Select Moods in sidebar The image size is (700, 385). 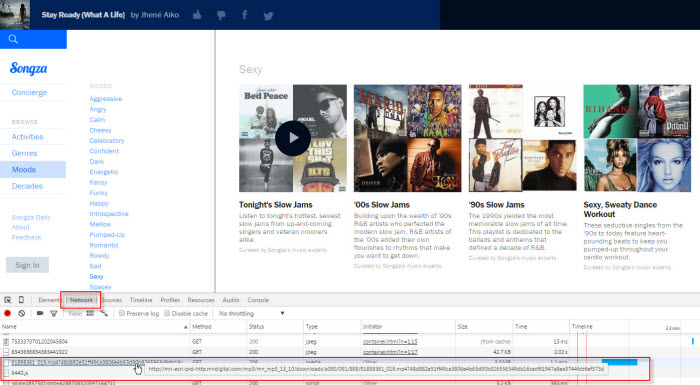33,170
